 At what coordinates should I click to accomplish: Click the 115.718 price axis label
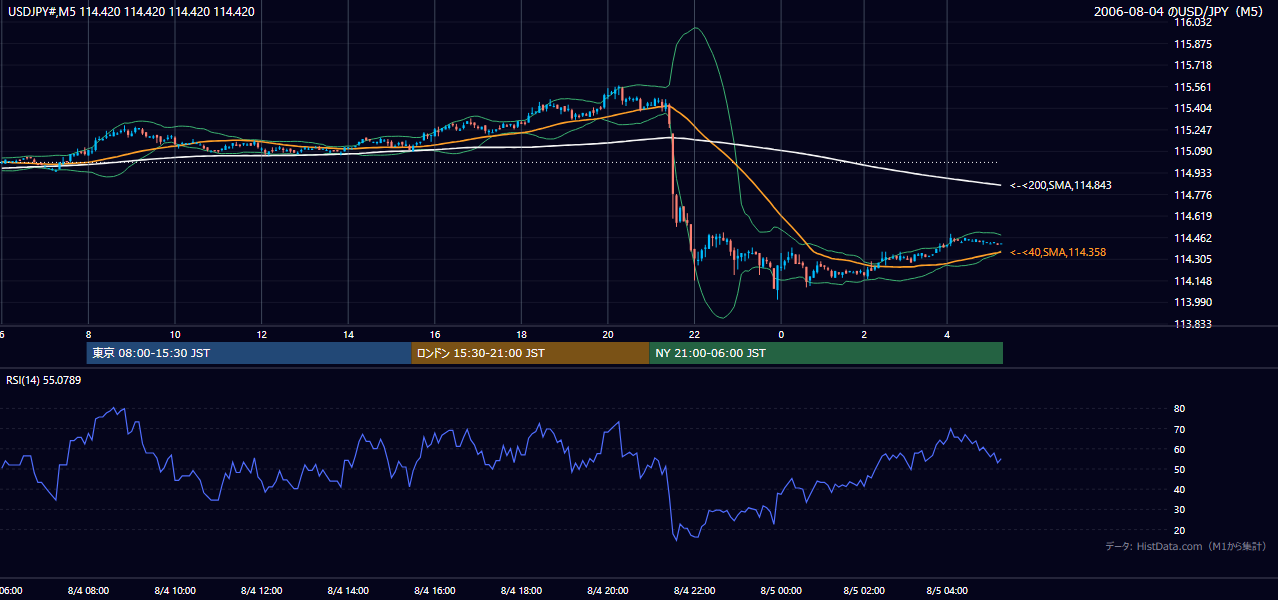1195,65
